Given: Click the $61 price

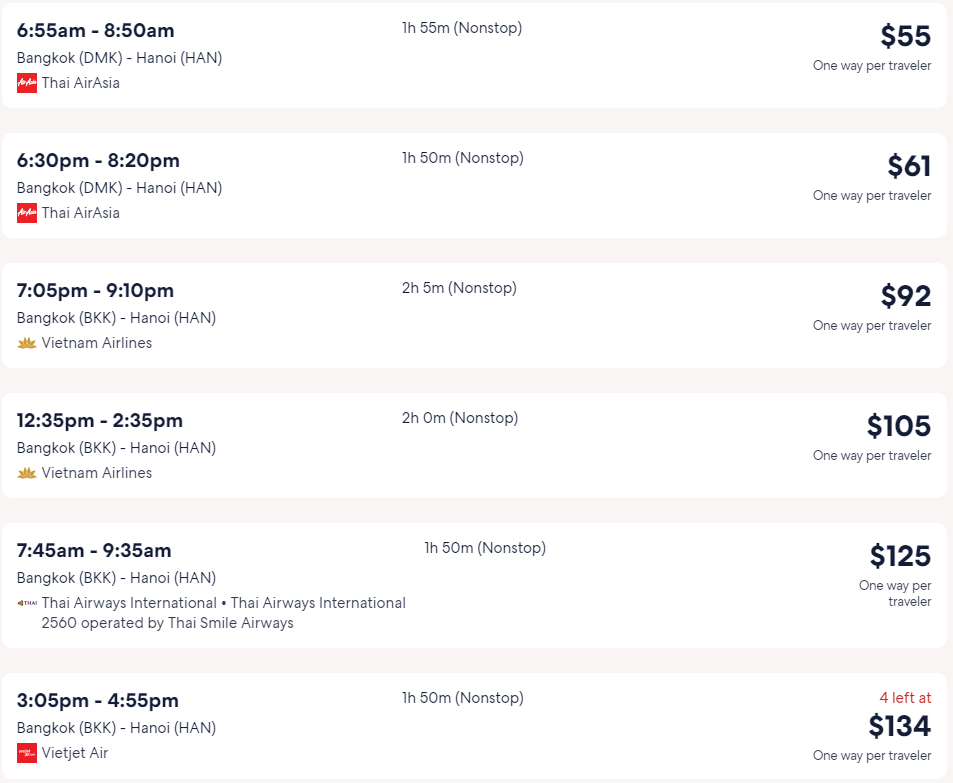Looking at the screenshot, I should coord(909,166).
